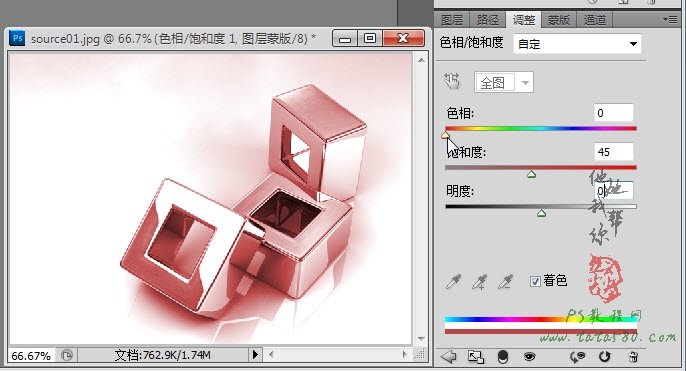Click the 明度 value input field
This screenshot has height=371, width=686.
[614, 191]
